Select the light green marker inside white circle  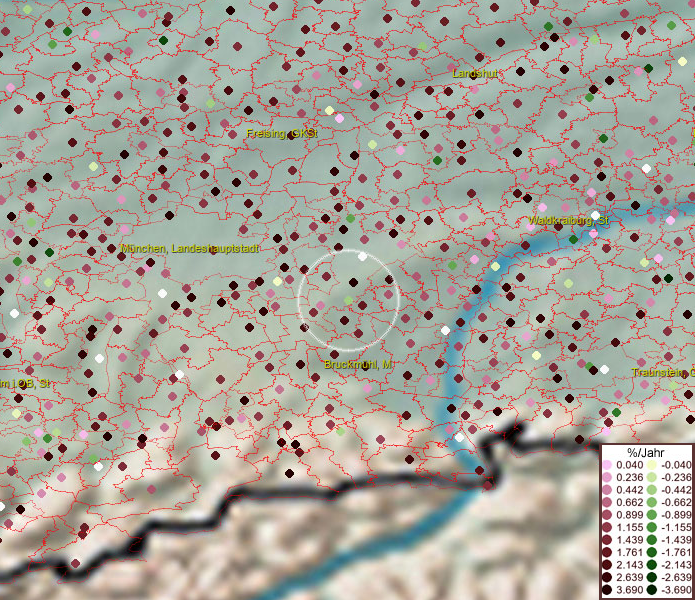pos(348,300)
